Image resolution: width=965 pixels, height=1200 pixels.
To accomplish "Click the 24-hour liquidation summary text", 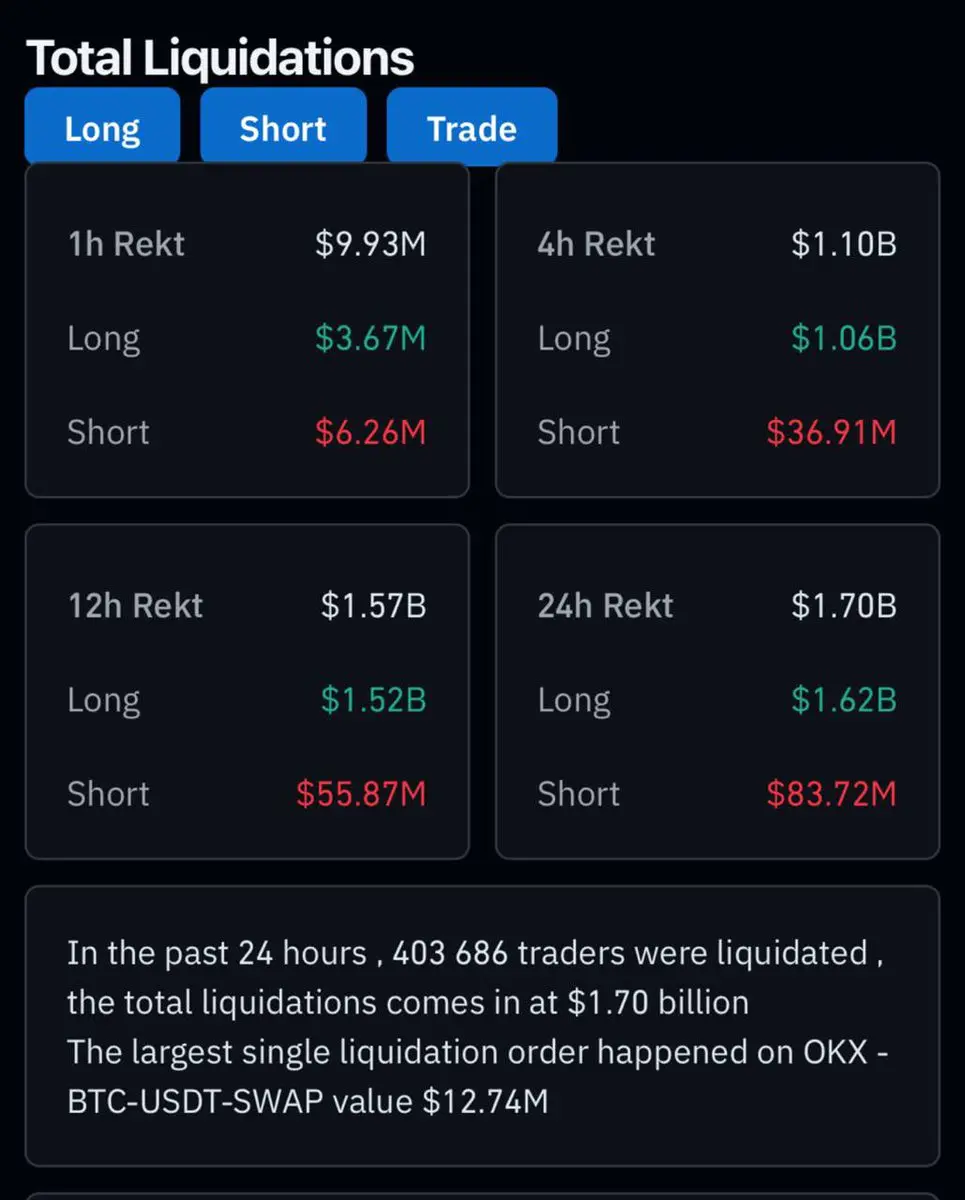I will (x=475, y=1027).
